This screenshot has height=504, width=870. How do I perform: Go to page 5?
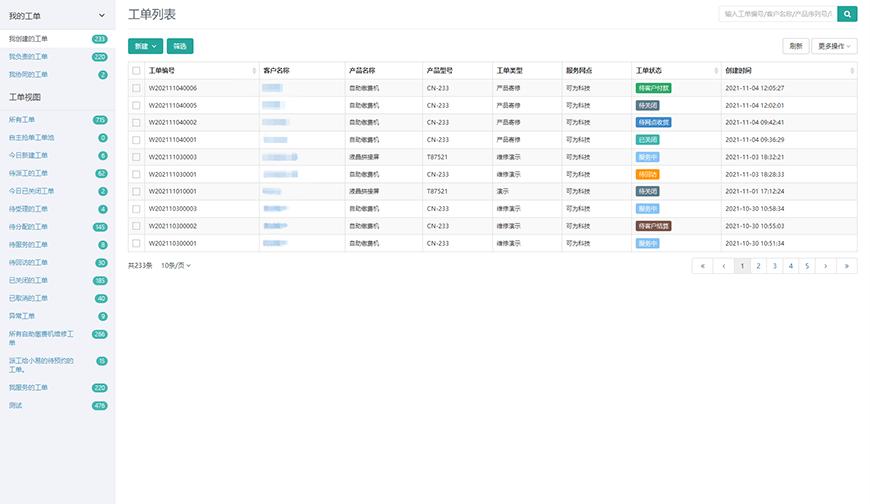[x=807, y=266]
